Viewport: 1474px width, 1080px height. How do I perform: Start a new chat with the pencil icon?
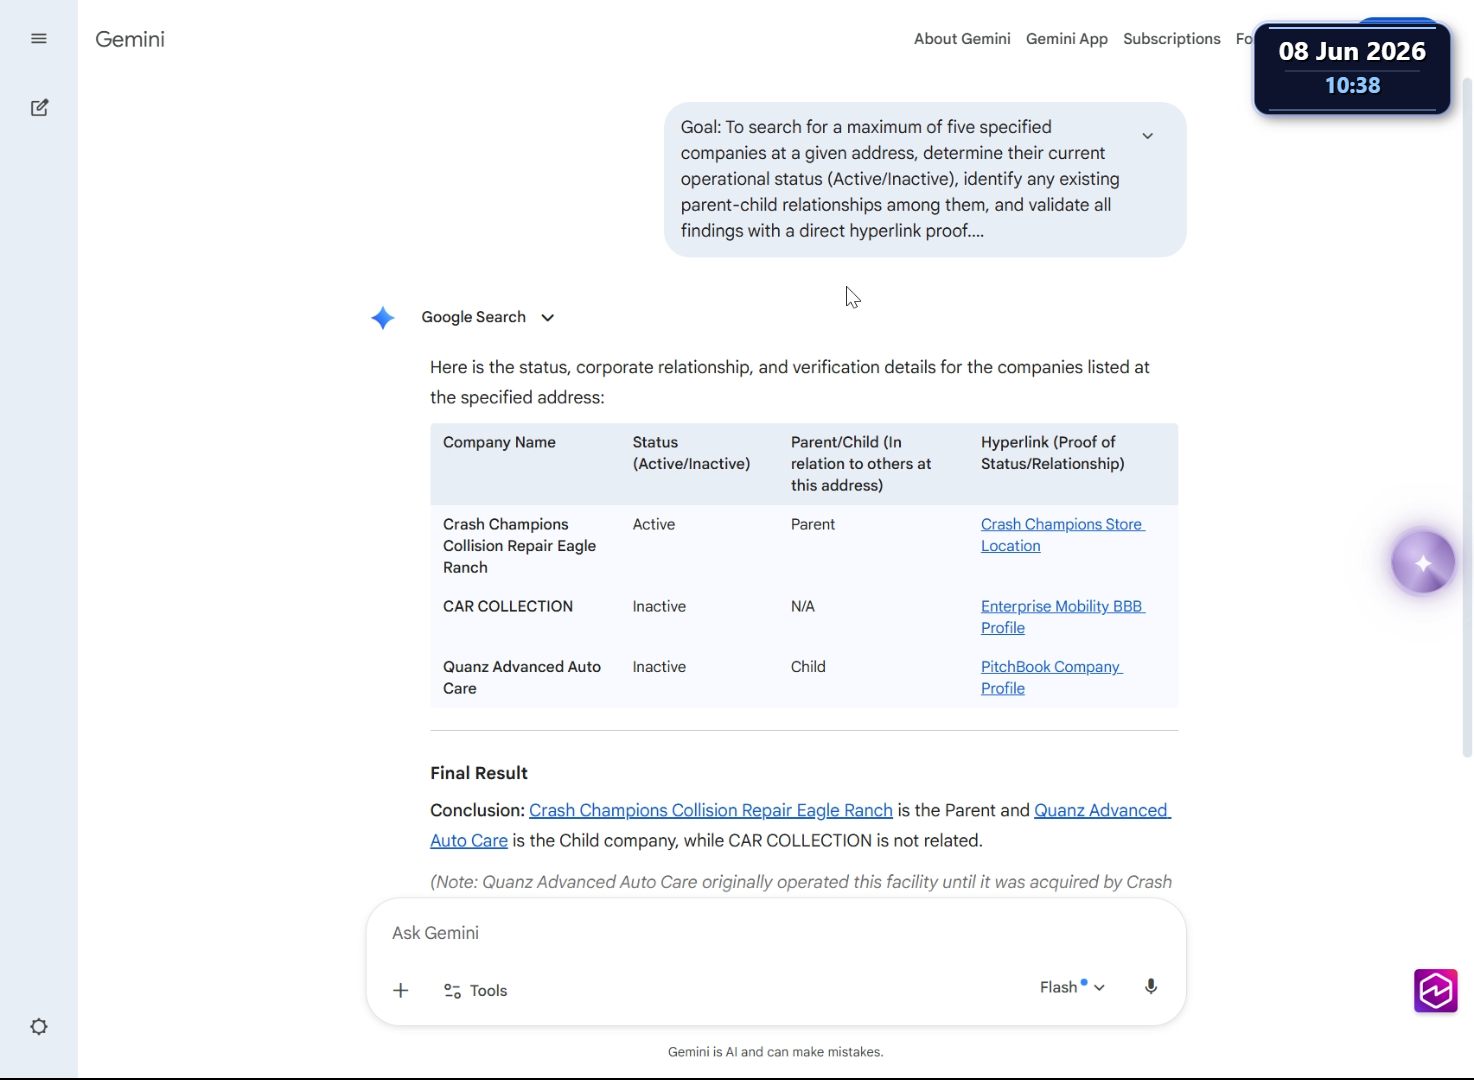[x=39, y=108]
